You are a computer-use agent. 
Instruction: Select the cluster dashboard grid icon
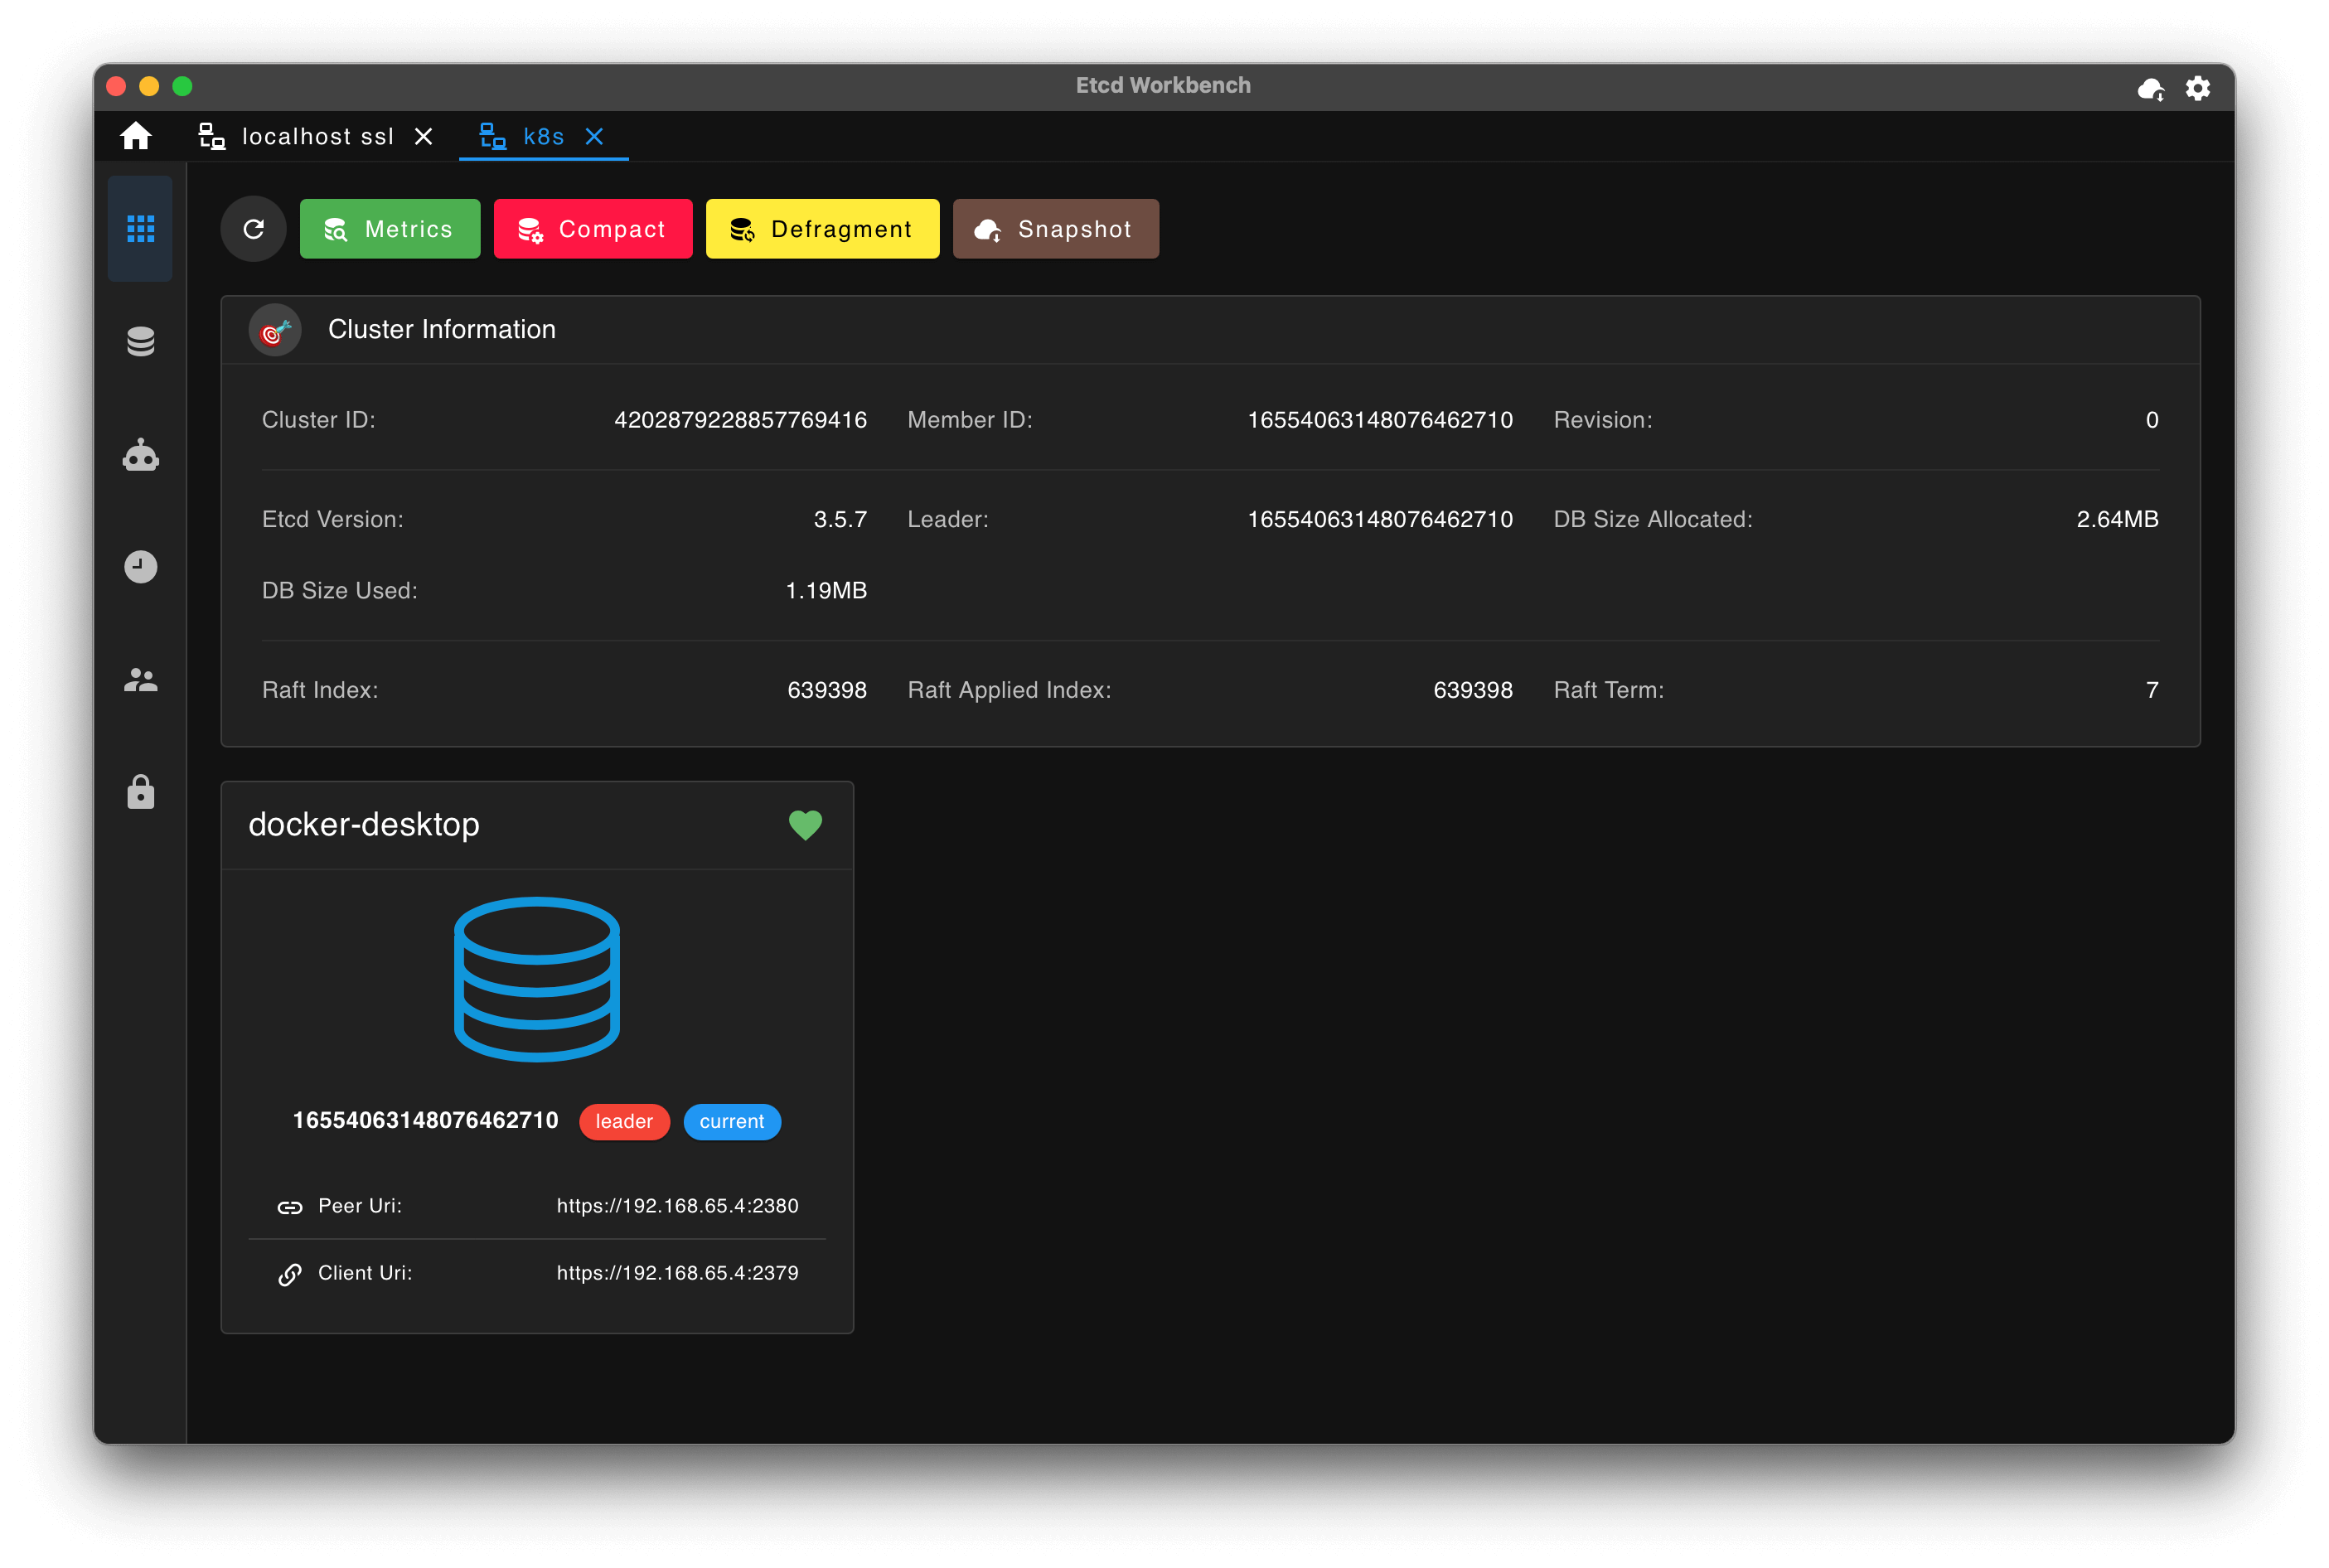(141, 229)
